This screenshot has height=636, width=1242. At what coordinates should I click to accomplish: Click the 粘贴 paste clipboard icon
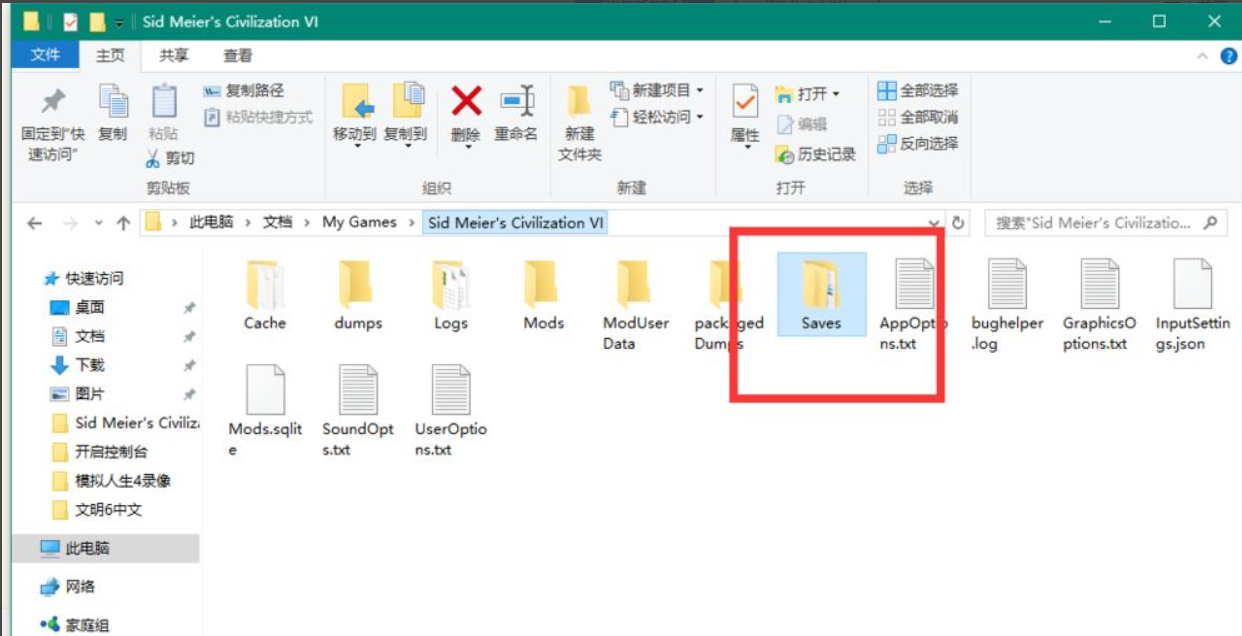pyautogui.click(x=164, y=101)
